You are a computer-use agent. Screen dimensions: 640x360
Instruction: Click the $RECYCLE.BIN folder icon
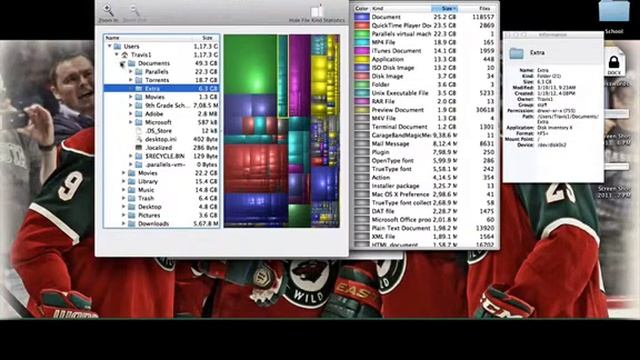pos(139,156)
